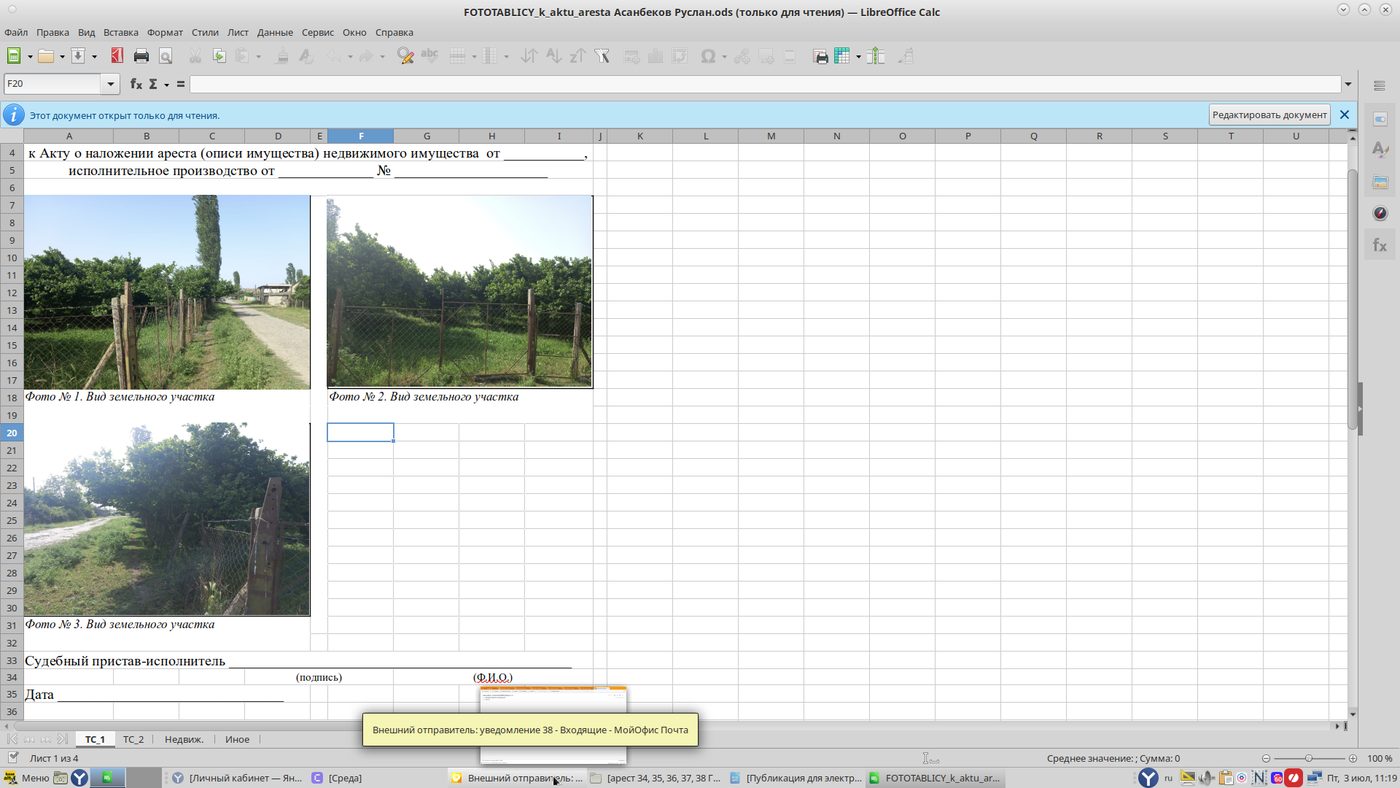Click the Редактировать документ button

coord(1269,115)
